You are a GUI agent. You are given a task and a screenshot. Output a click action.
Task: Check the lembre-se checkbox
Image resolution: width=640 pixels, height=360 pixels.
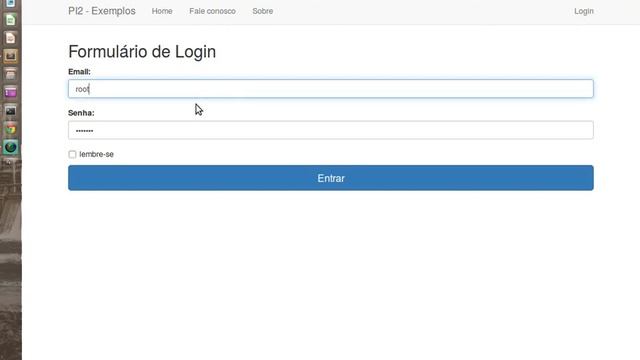coord(72,154)
